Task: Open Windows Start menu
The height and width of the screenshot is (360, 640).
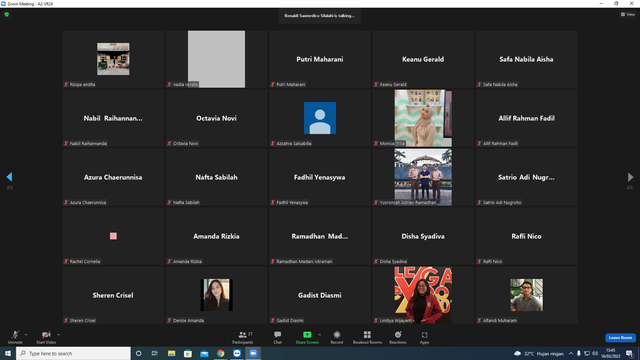Action: tap(8, 353)
